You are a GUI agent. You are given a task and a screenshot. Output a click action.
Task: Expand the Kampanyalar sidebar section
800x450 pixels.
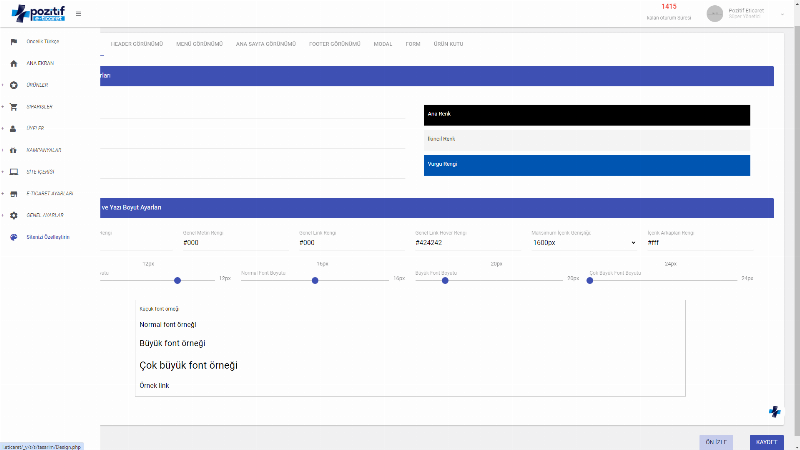tap(3, 150)
